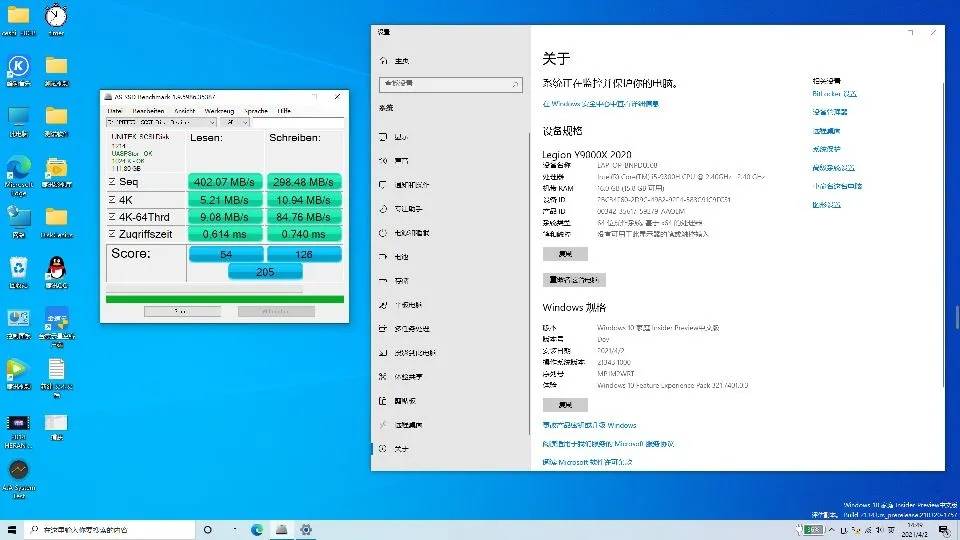960x540 pixels.
Task: Open the Microsoft Software License Terms link
Action: point(587,462)
